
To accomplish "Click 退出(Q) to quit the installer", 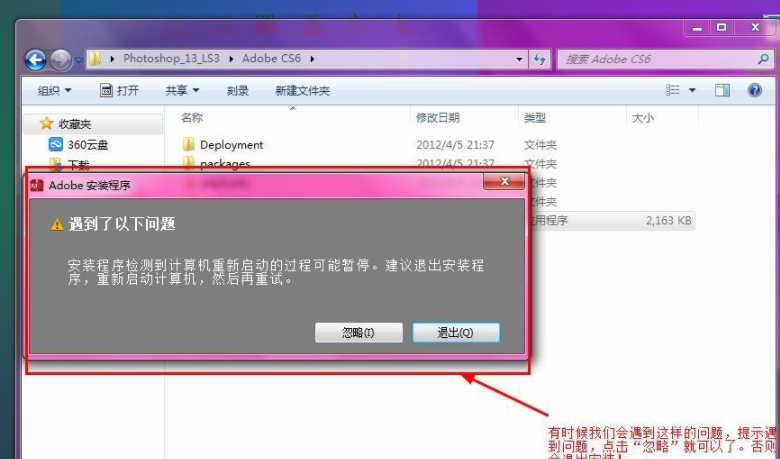I will [456, 332].
